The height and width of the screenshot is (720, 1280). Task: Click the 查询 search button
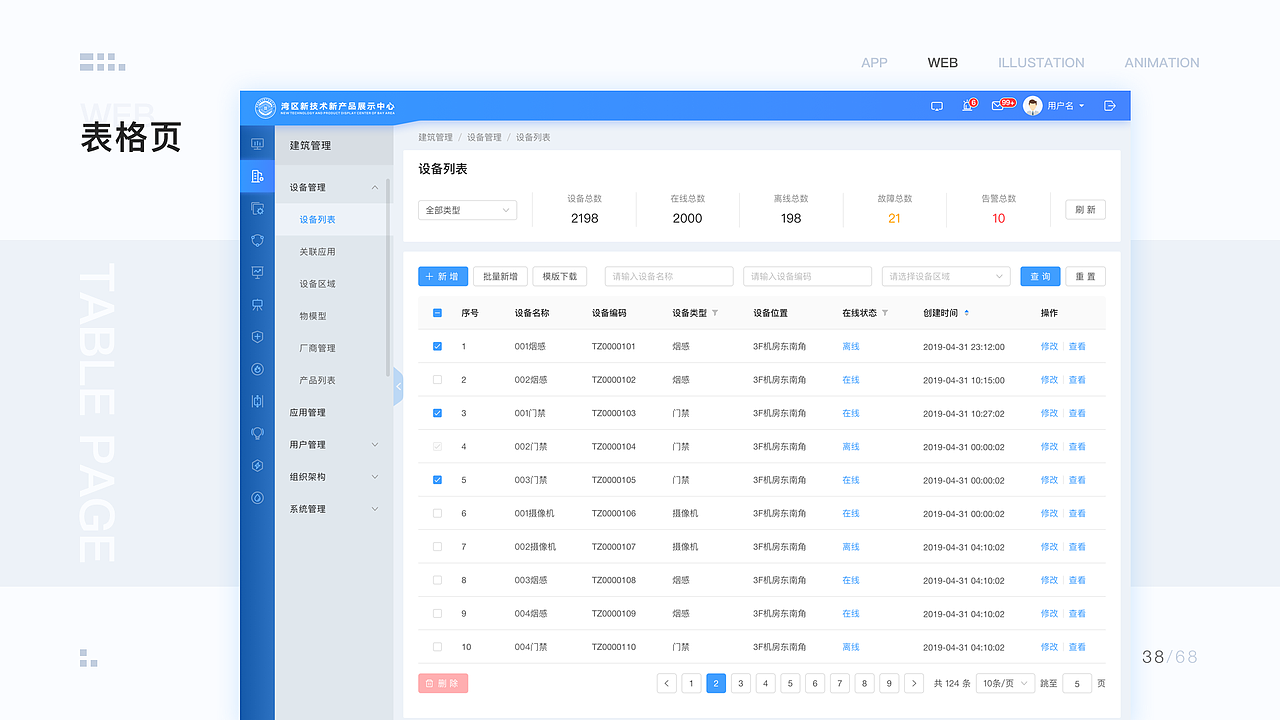[1040, 275]
